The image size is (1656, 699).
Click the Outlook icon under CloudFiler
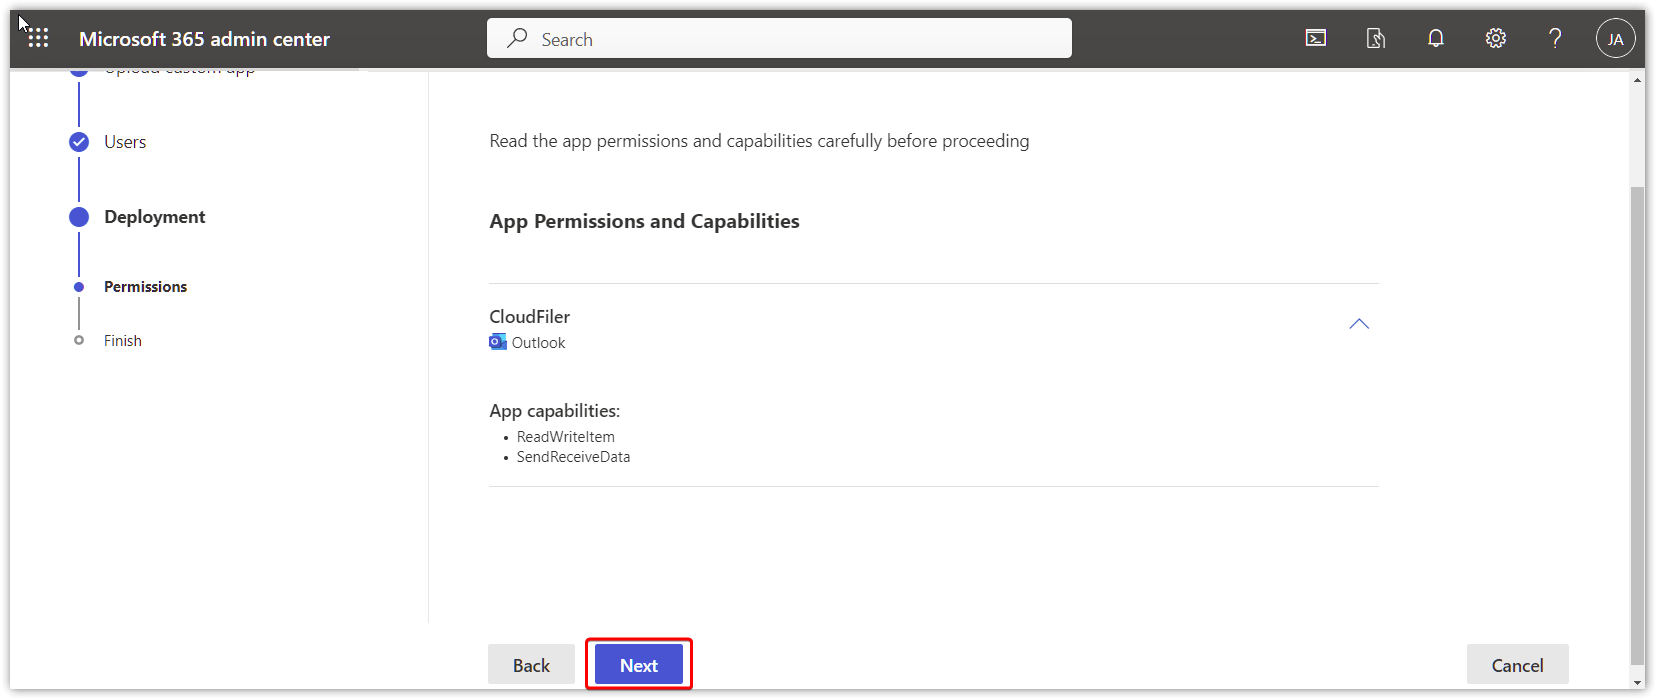click(x=498, y=342)
